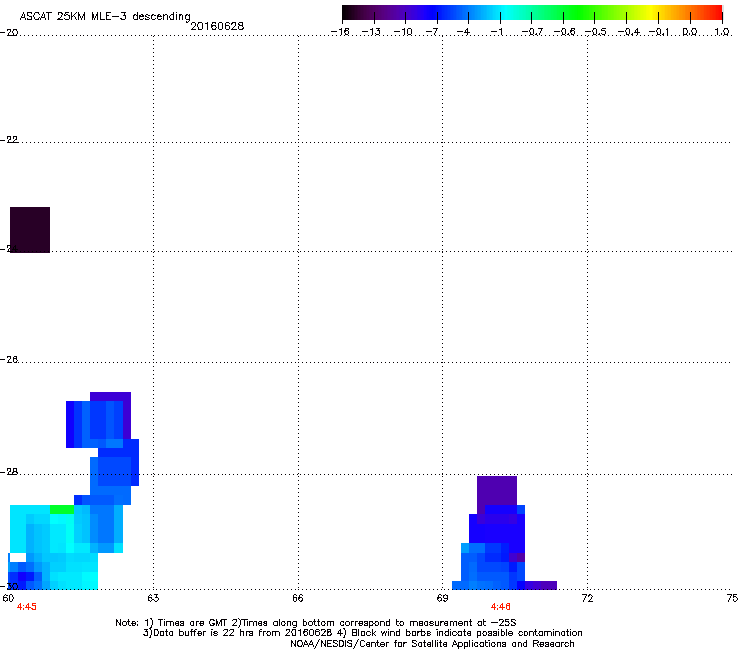Viewport: 740px width, 650px height.
Task: Click the colorbar label -7
Action: click(x=433, y=32)
